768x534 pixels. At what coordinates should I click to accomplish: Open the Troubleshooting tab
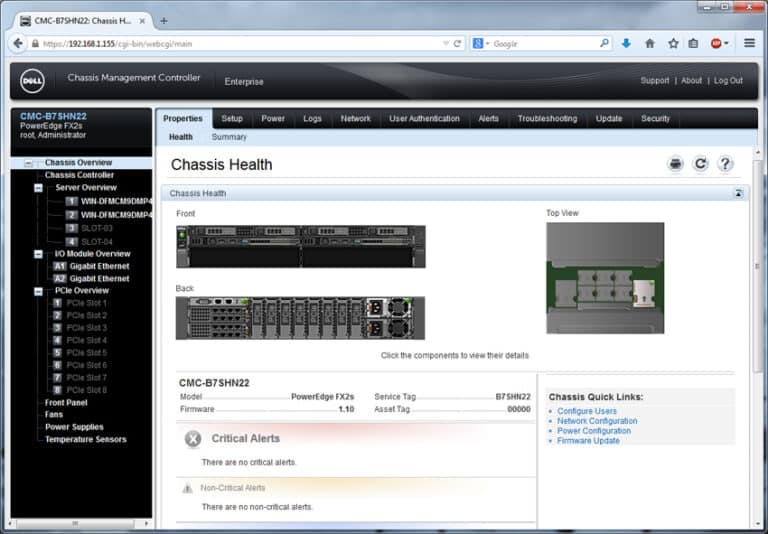pyautogui.click(x=547, y=119)
